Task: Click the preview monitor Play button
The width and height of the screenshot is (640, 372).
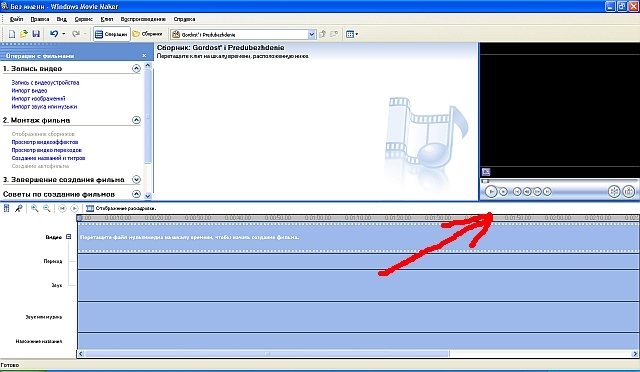Action: (x=491, y=191)
